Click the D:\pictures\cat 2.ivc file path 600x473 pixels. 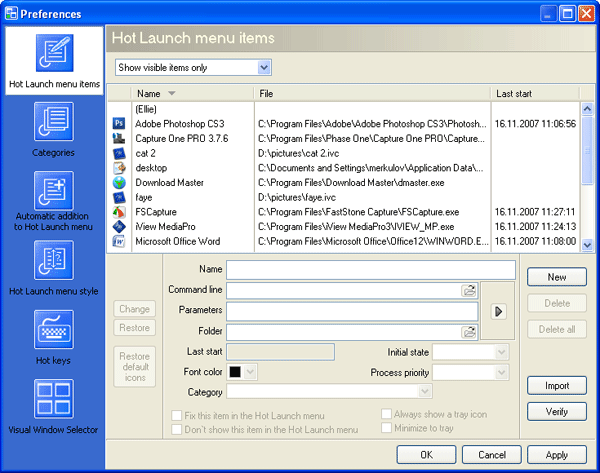(298, 153)
